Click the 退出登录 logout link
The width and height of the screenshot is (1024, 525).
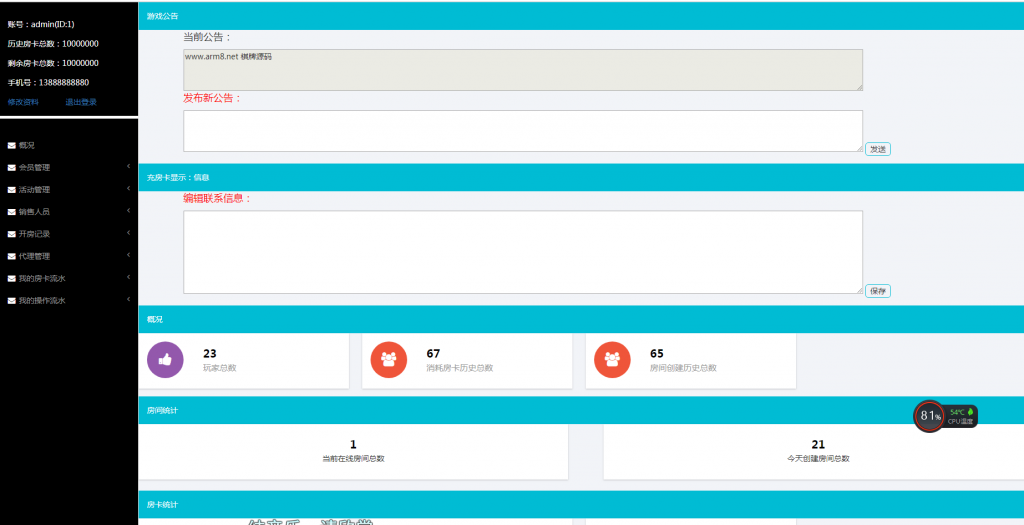[81, 103]
